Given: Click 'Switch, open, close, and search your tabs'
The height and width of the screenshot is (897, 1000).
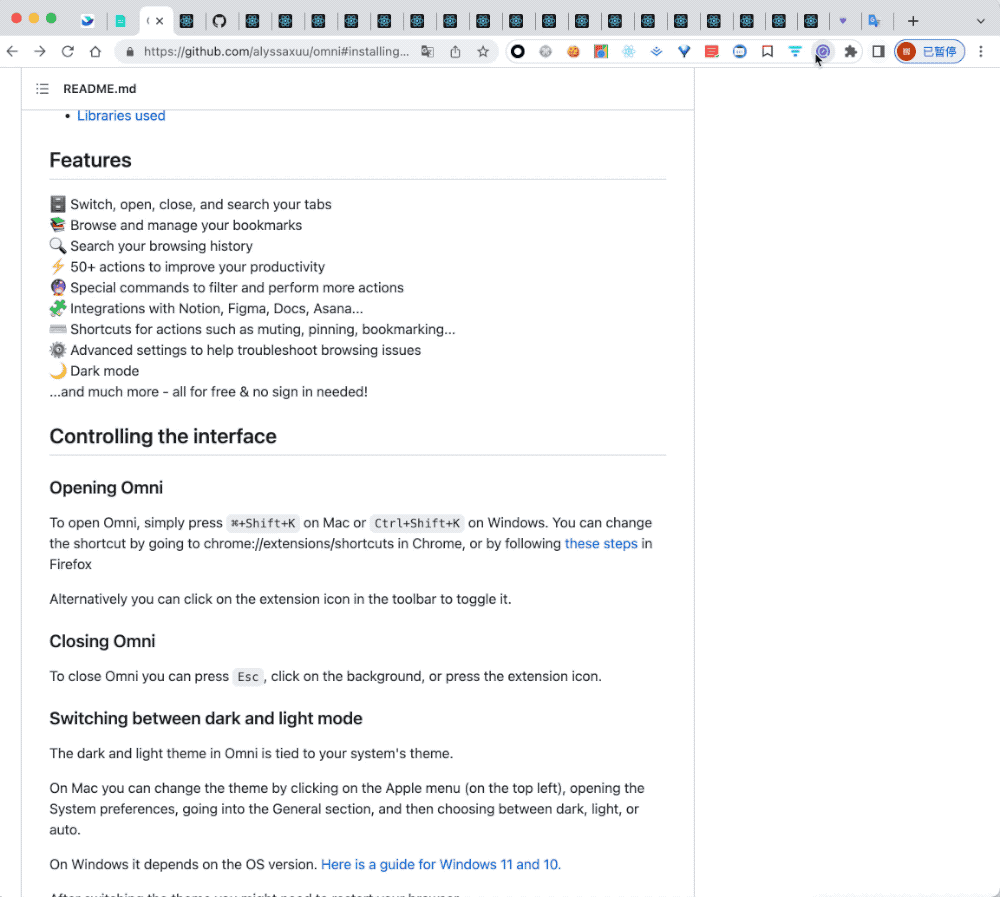Looking at the screenshot, I should point(201,204).
